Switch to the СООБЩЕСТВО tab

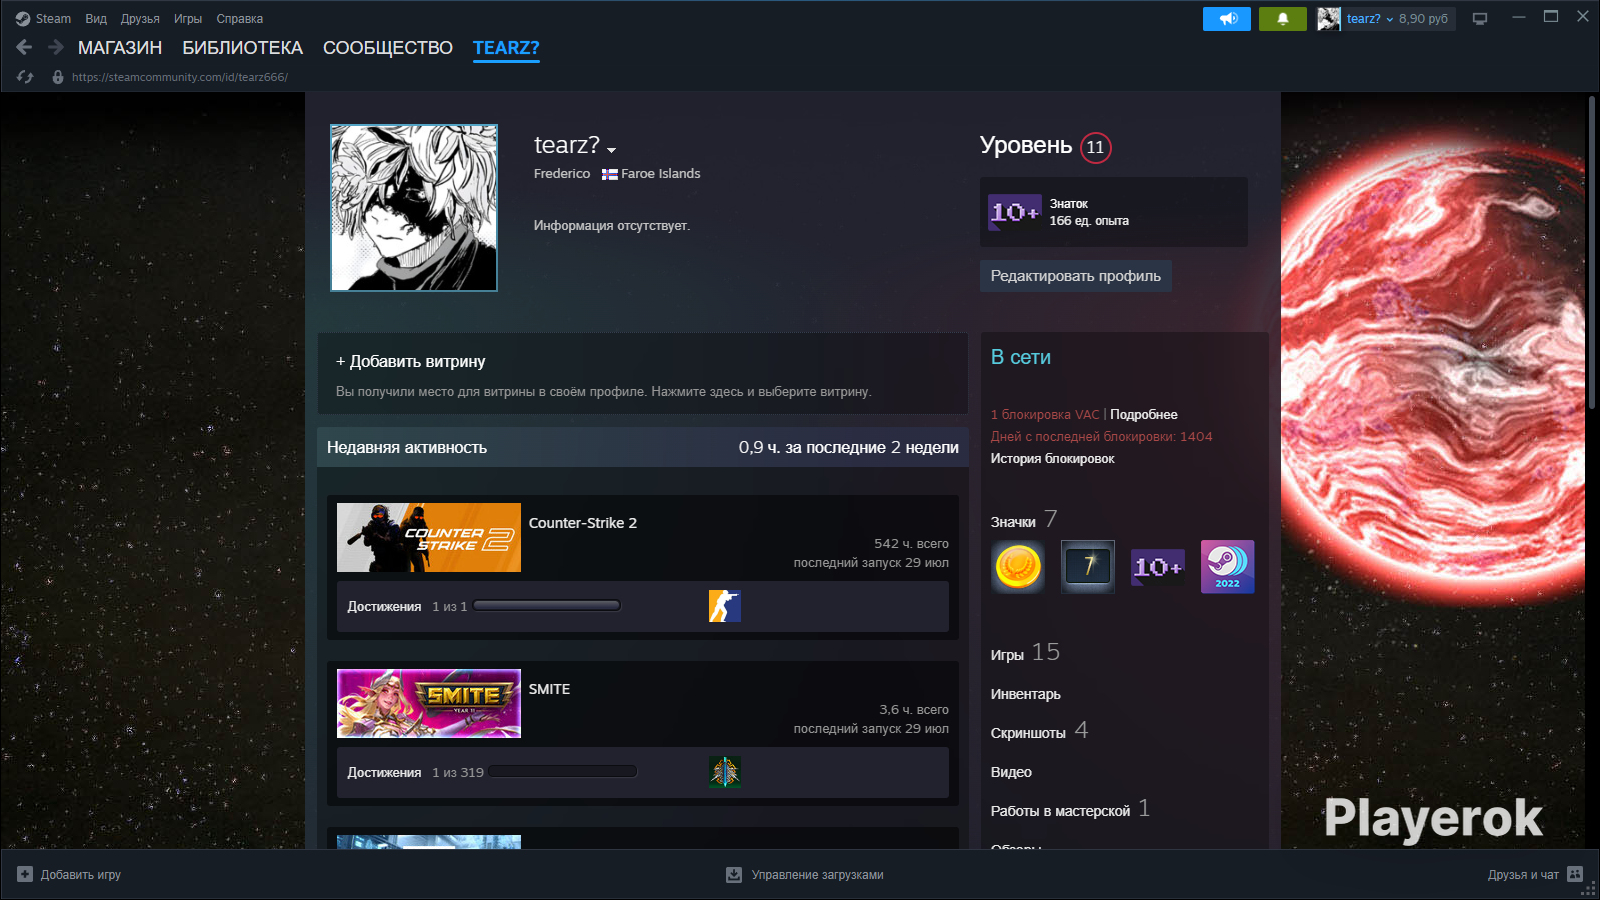(388, 48)
